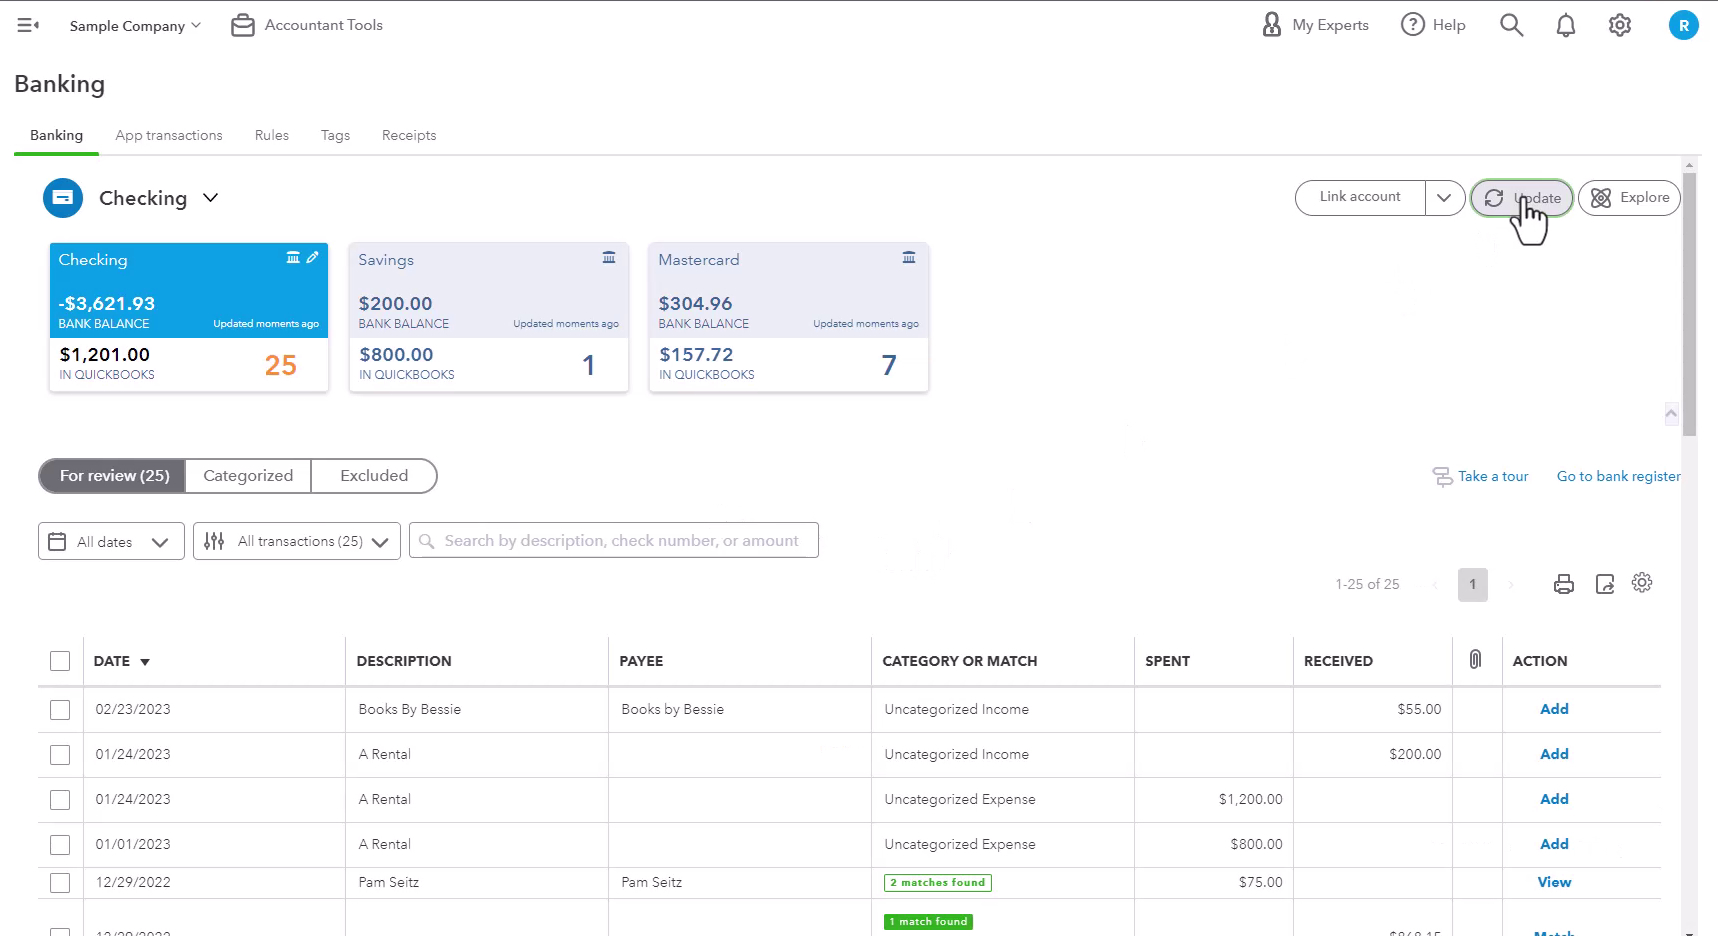Click the transaction search field
This screenshot has width=1718, height=936.
[614, 541]
